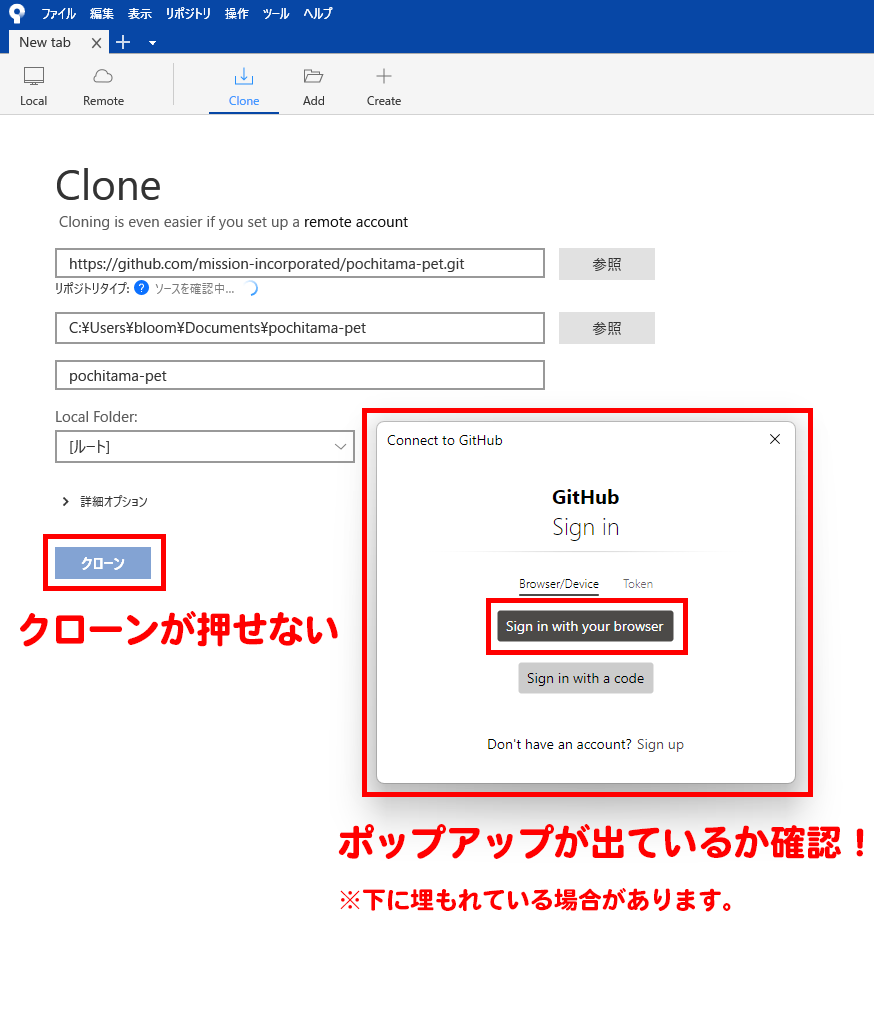Image resolution: width=874 pixels, height=1011 pixels.
Task: Open the tab list dropdown arrow
Action: coord(152,43)
